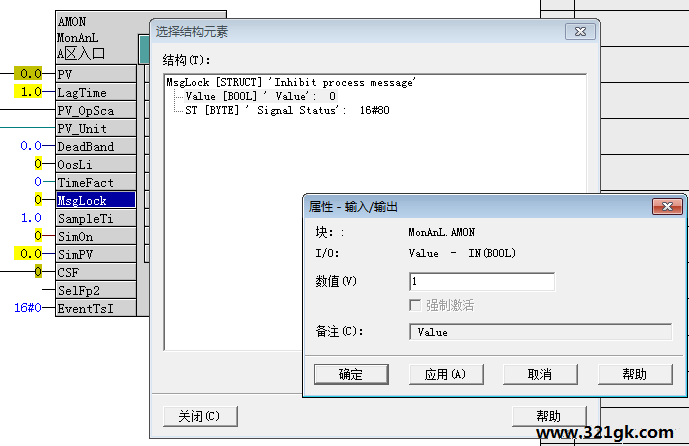Click 关闭(C) in 选择结构元素 dialog

[200, 416]
